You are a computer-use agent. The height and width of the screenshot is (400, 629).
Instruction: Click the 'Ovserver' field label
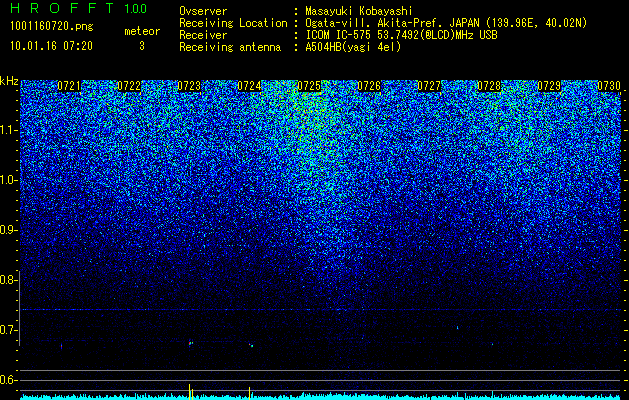coord(203,12)
